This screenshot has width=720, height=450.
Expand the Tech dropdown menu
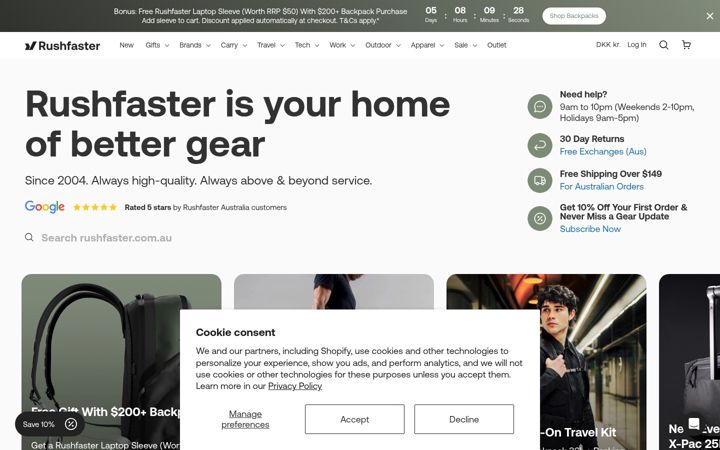click(x=307, y=45)
